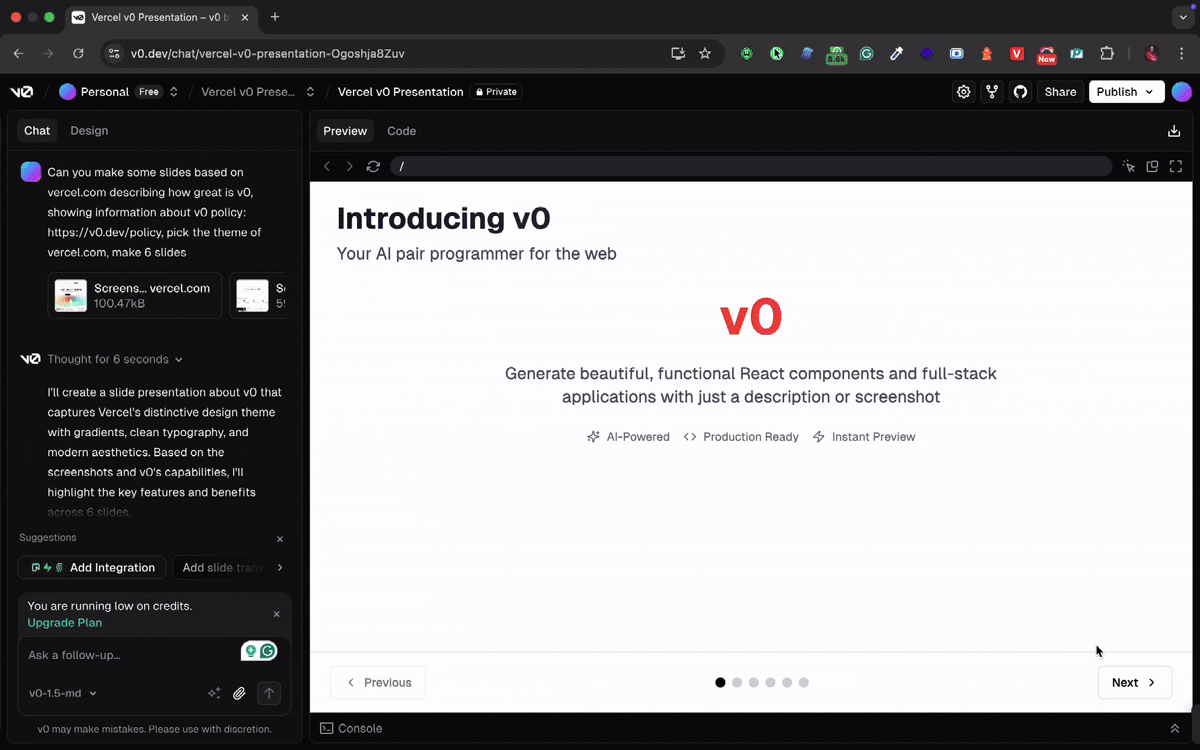Open project settings gear icon
The width and height of the screenshot is (1200, 750).
tap(964, 92)
